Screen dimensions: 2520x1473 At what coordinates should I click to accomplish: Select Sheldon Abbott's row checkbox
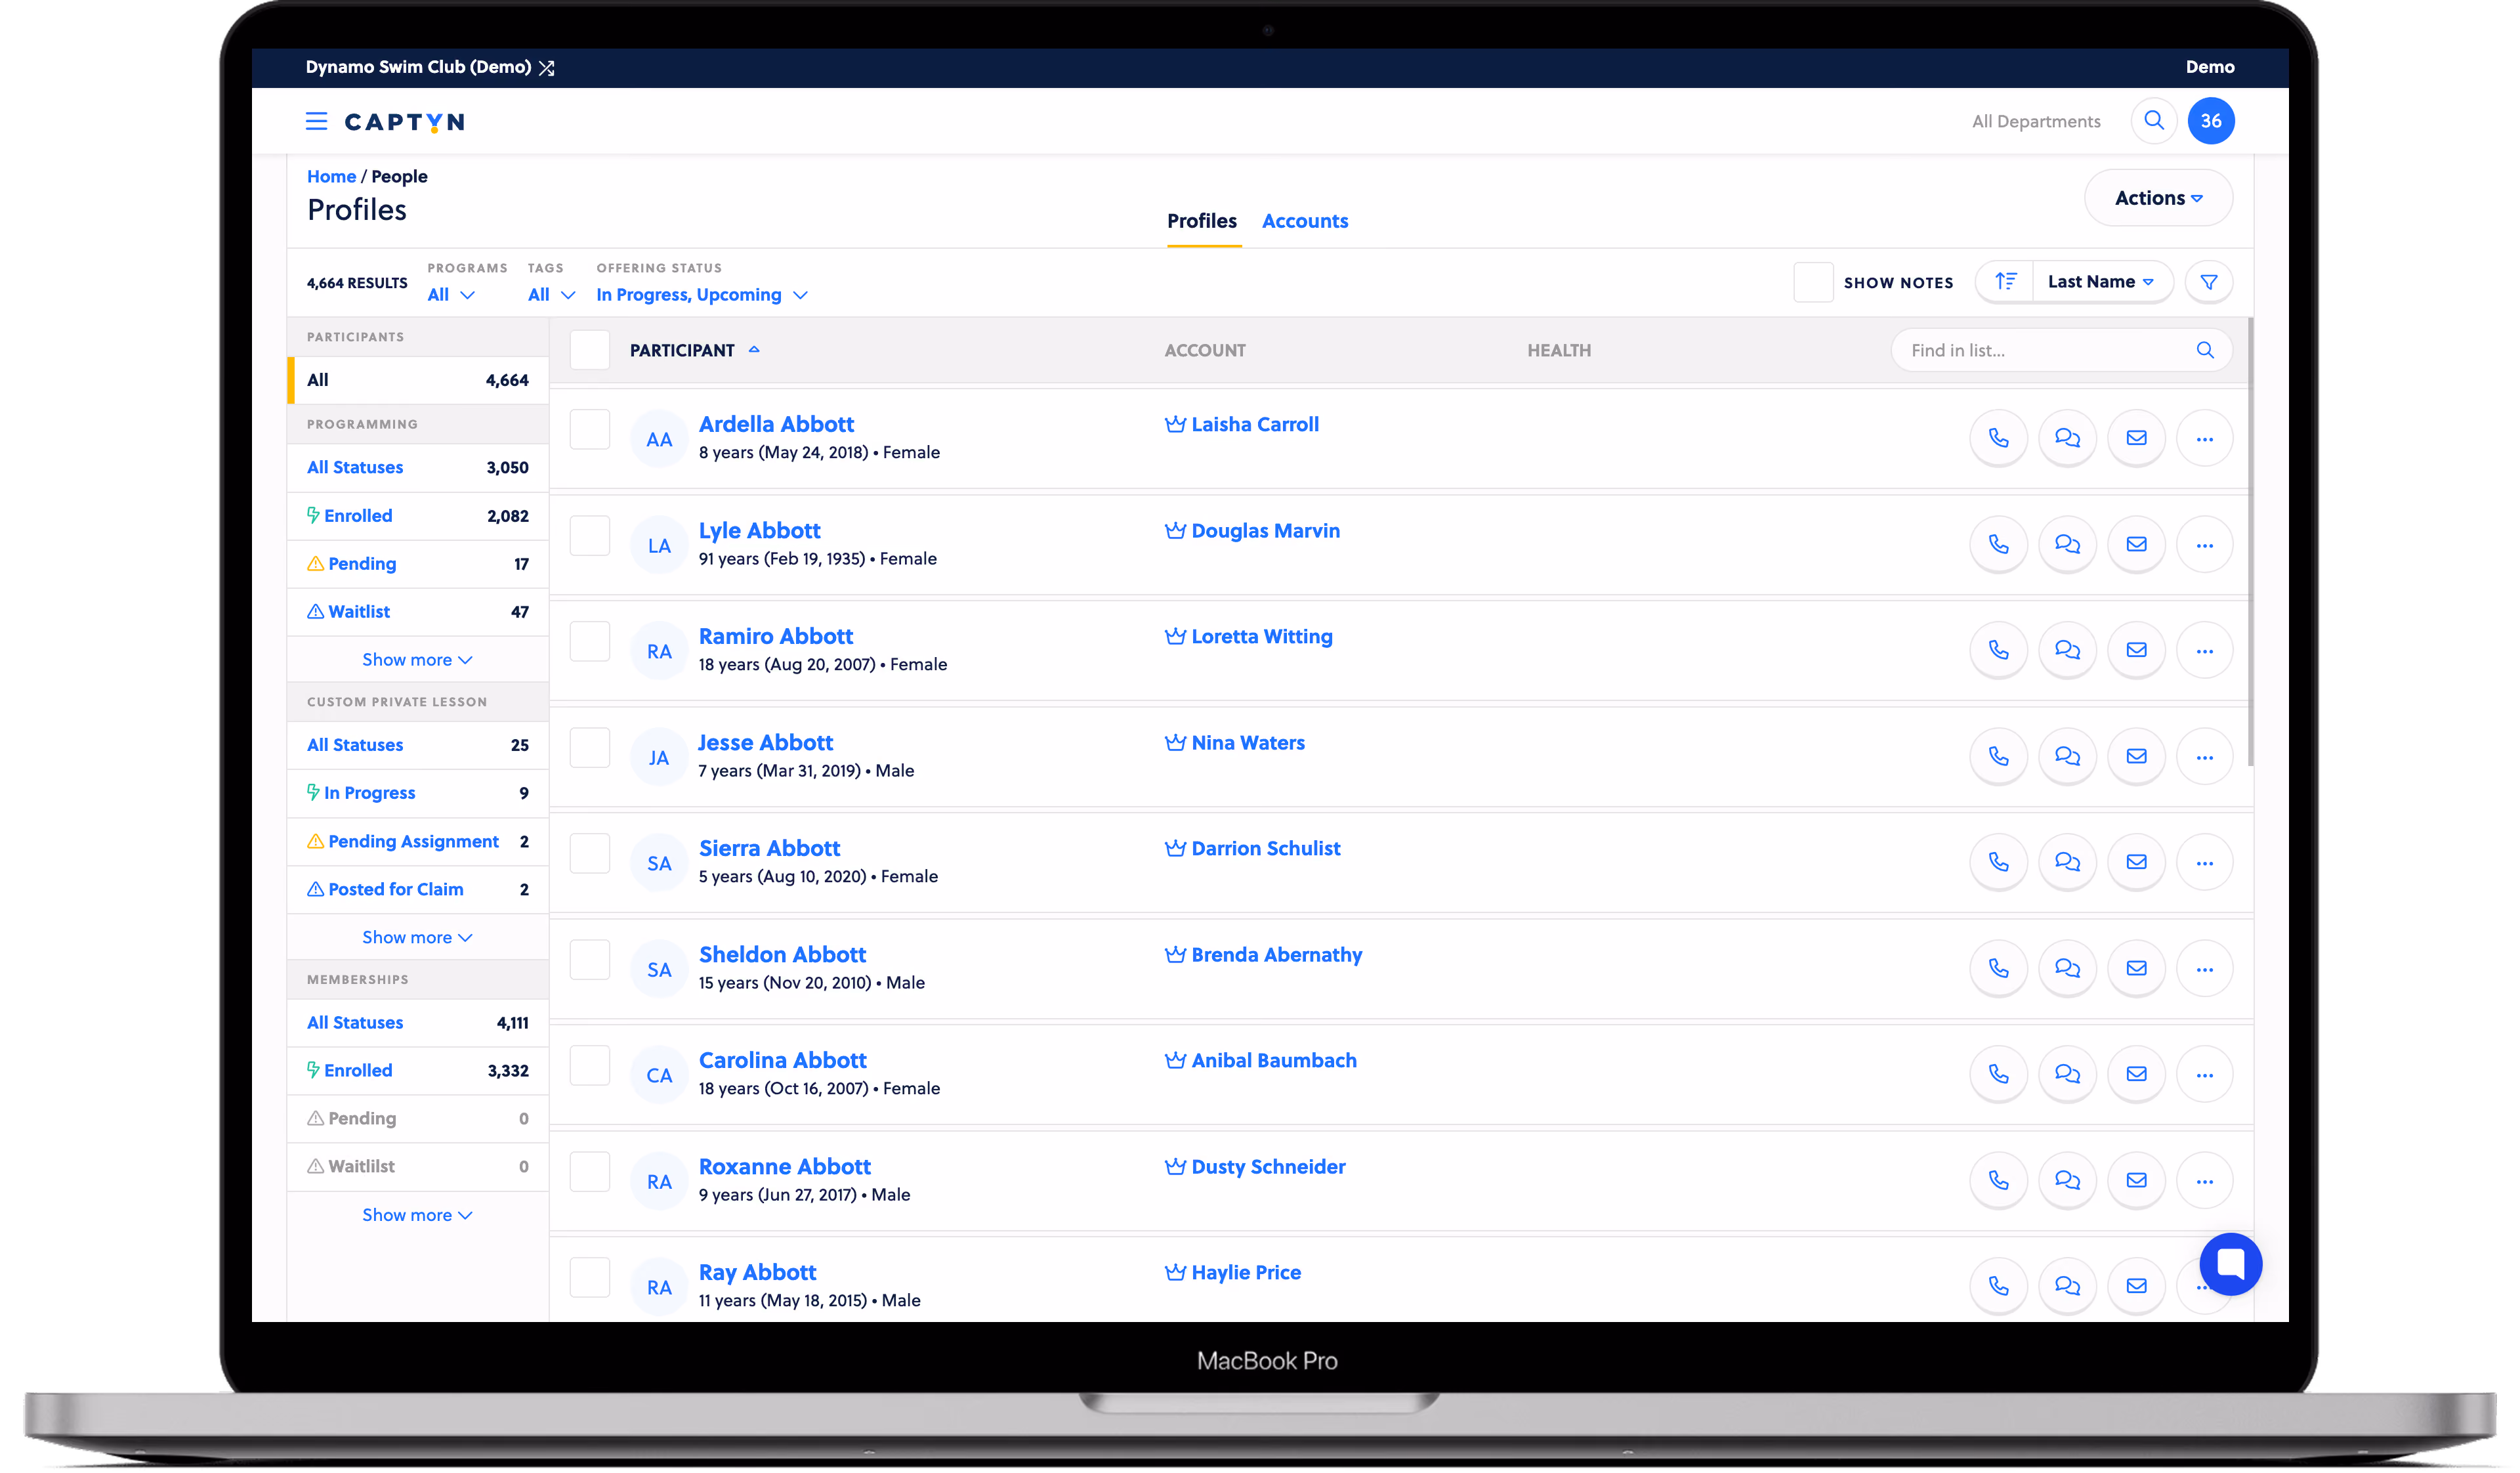tap(589, 960)
